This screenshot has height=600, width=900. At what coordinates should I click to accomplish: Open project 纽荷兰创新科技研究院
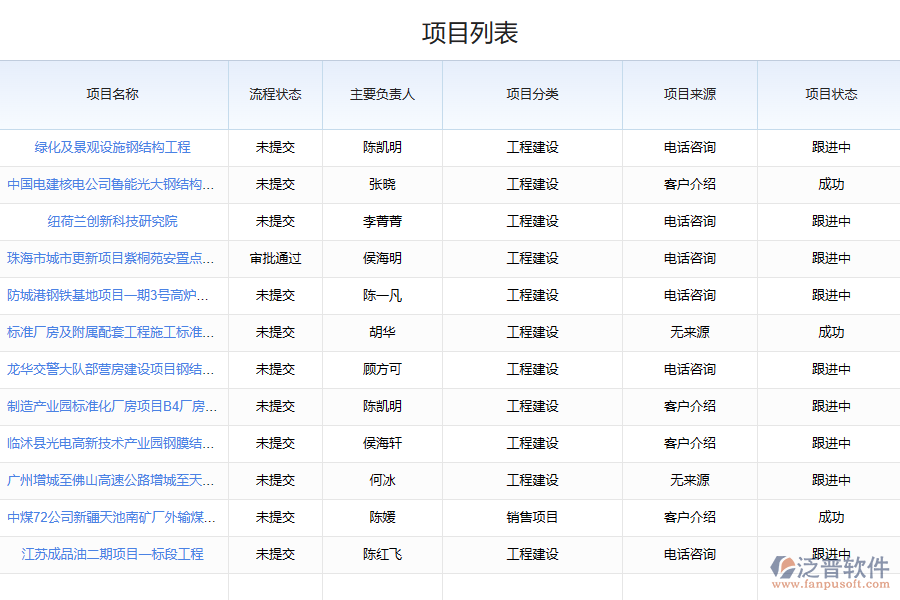coord(113,221)
